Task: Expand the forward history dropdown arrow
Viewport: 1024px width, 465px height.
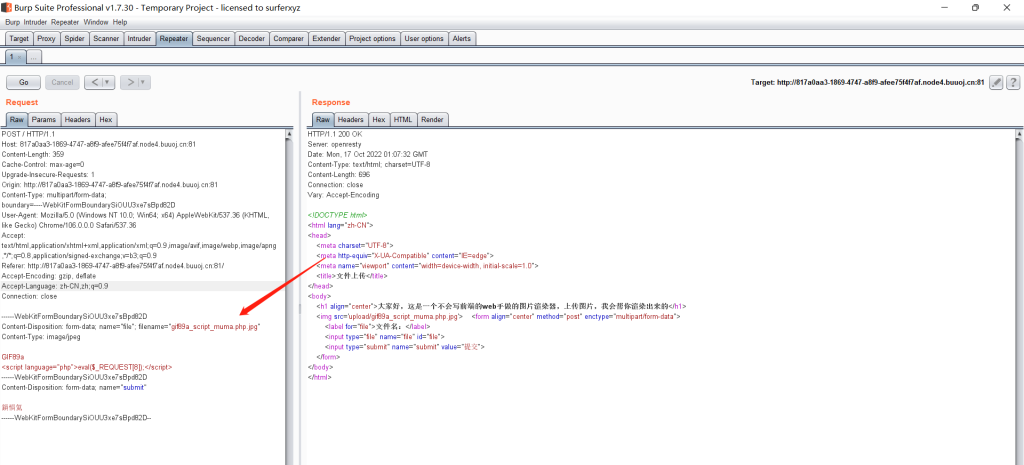Action: tap(144, 82)
